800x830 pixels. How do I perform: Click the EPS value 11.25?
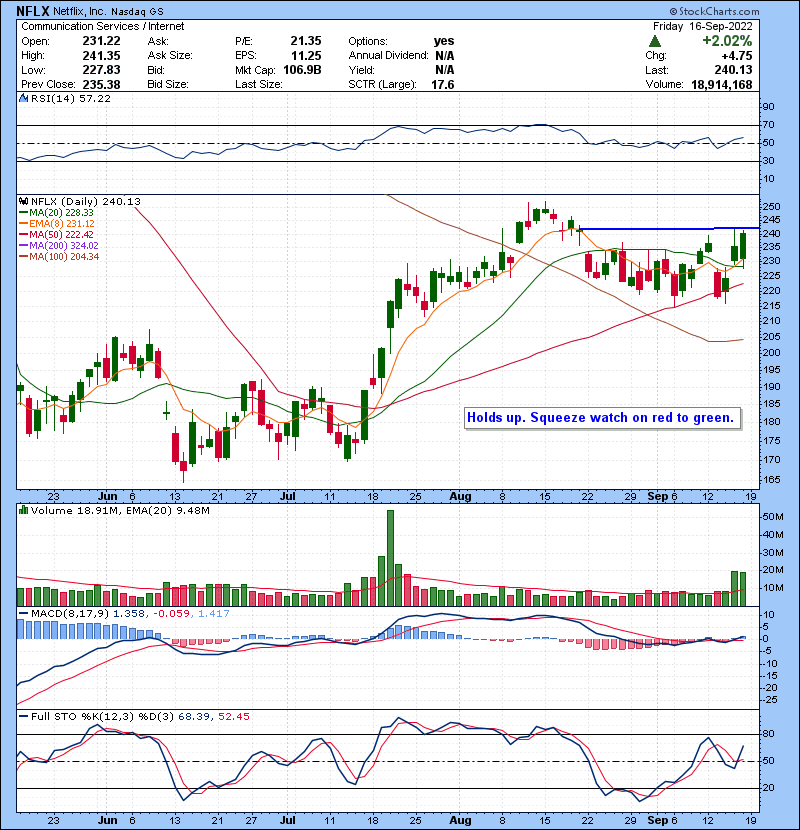pyautogui.click(x=305, y=56)
